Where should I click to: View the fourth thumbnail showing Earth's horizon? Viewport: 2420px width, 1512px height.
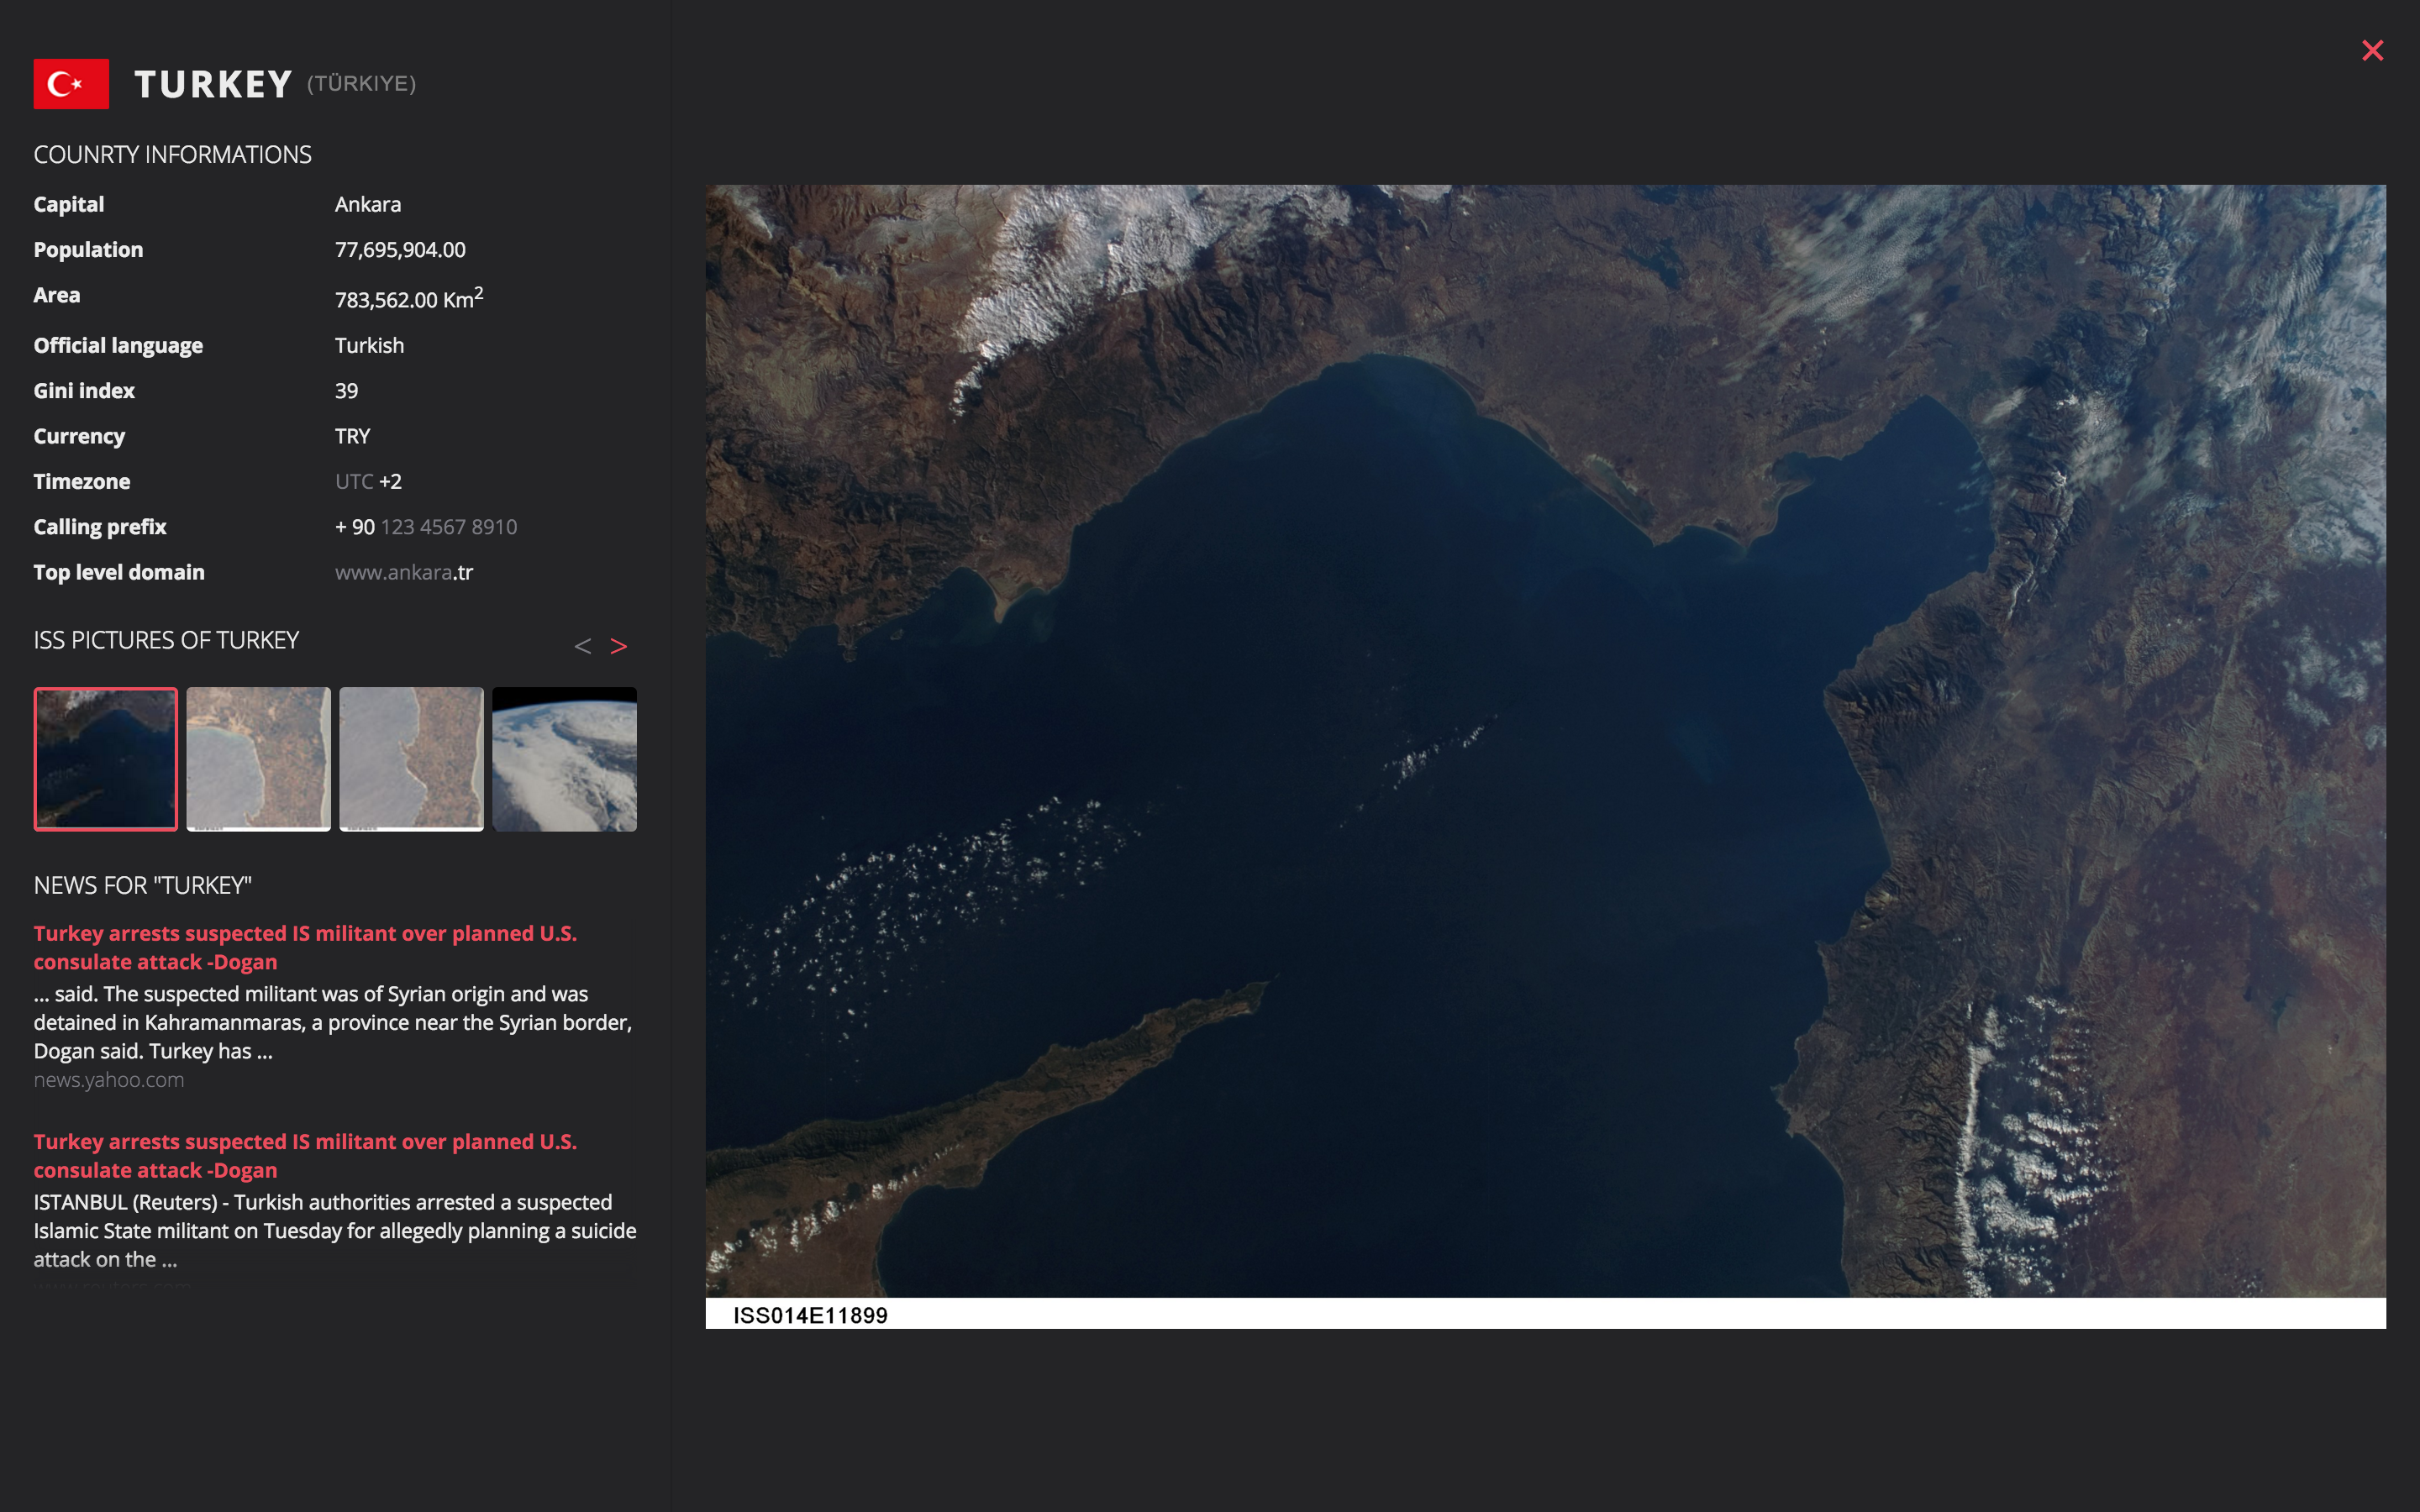(564, 759)
